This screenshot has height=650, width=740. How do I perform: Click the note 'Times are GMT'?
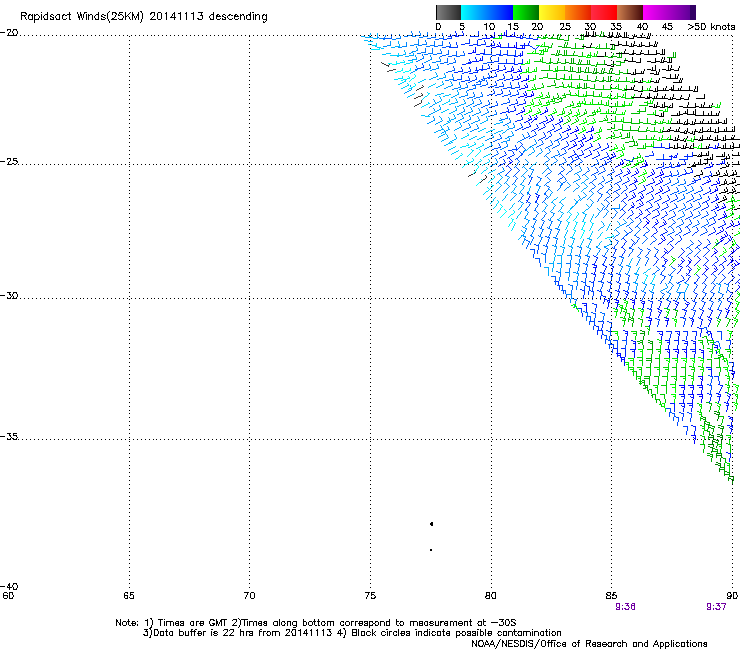[x=192, y=623]
